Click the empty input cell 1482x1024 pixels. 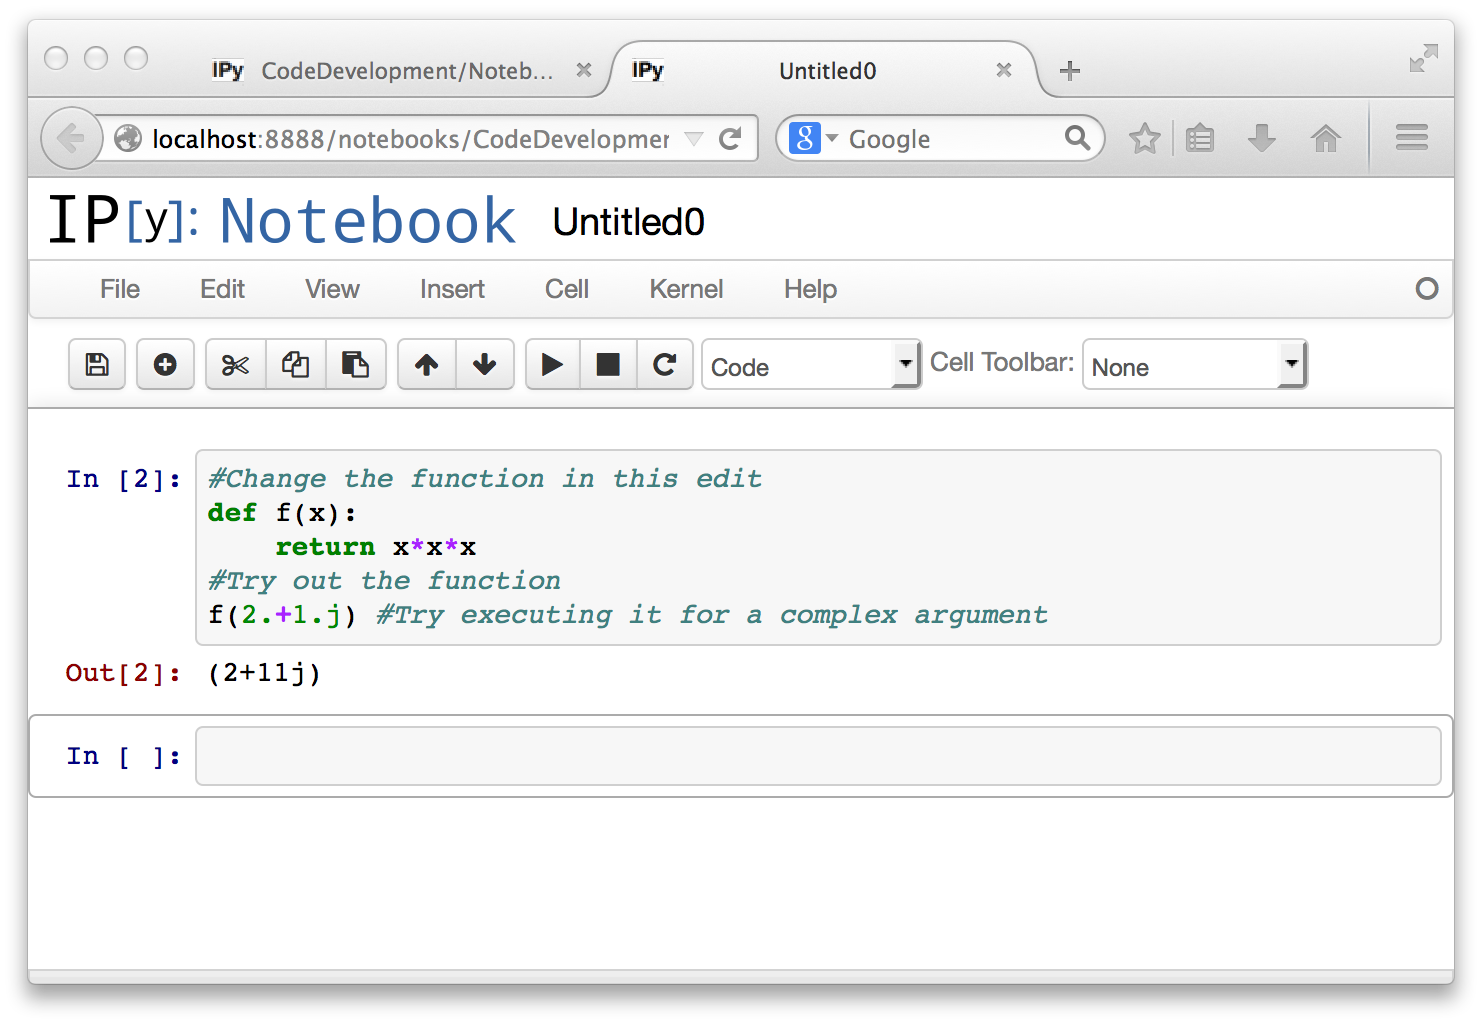pos(817,757)
